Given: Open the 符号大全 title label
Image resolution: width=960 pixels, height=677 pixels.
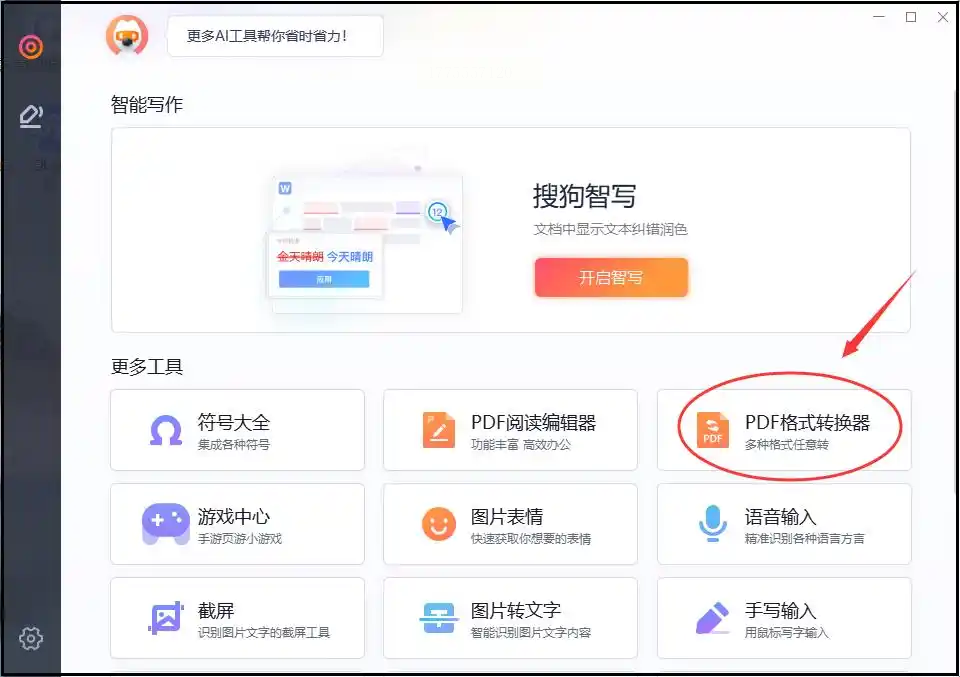Looking at the screenshot, I should tap(234, 422).
